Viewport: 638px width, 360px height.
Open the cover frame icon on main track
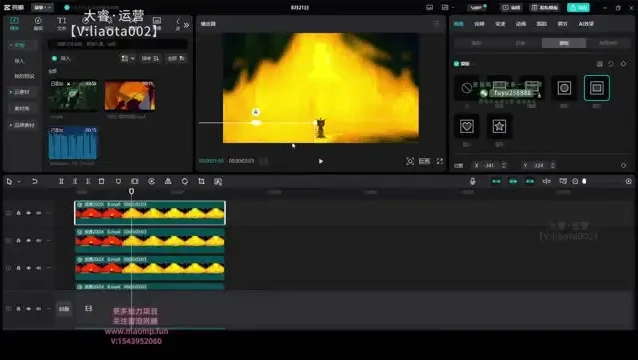88,309
